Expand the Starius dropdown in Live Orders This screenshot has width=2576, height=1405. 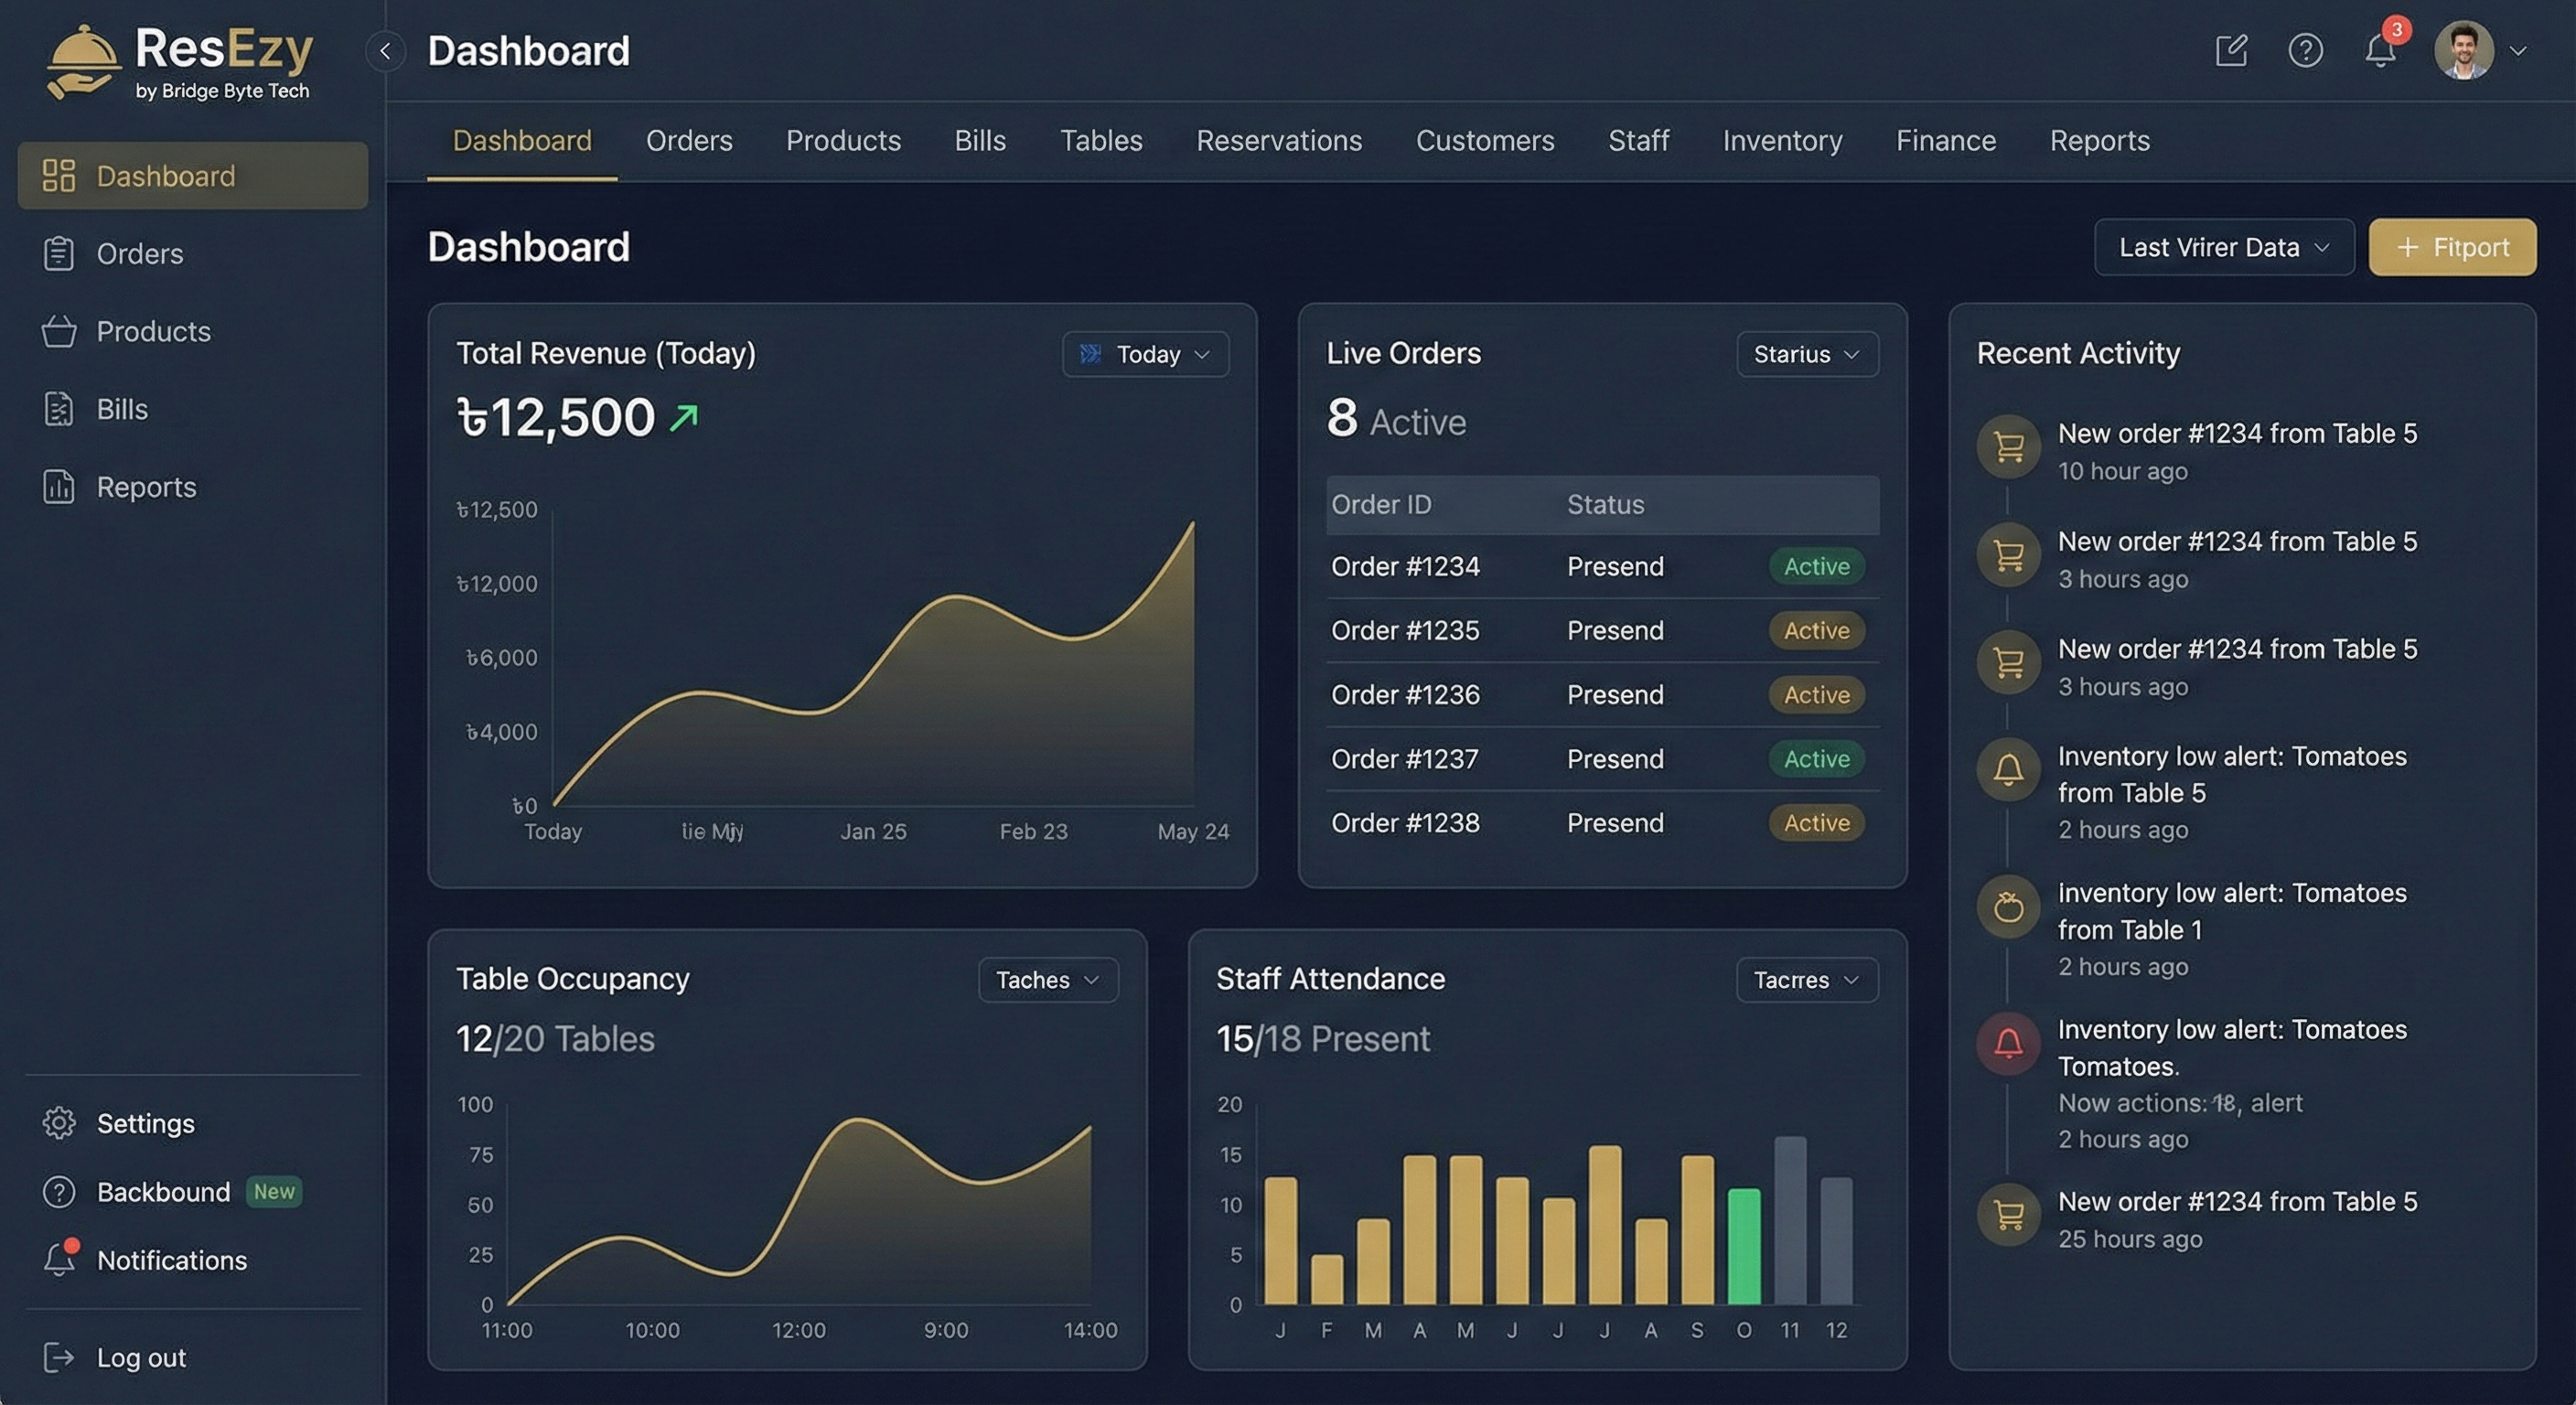tap(1806, 354)
